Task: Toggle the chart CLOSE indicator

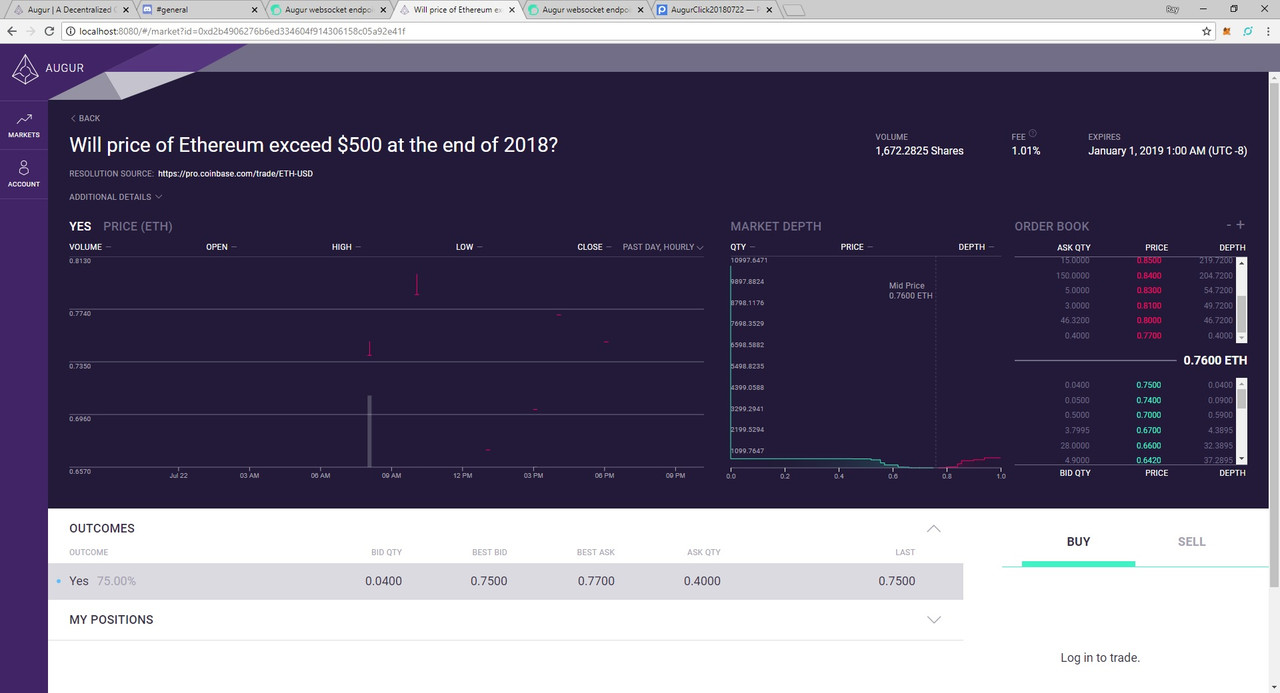Action: click(594, 247)
